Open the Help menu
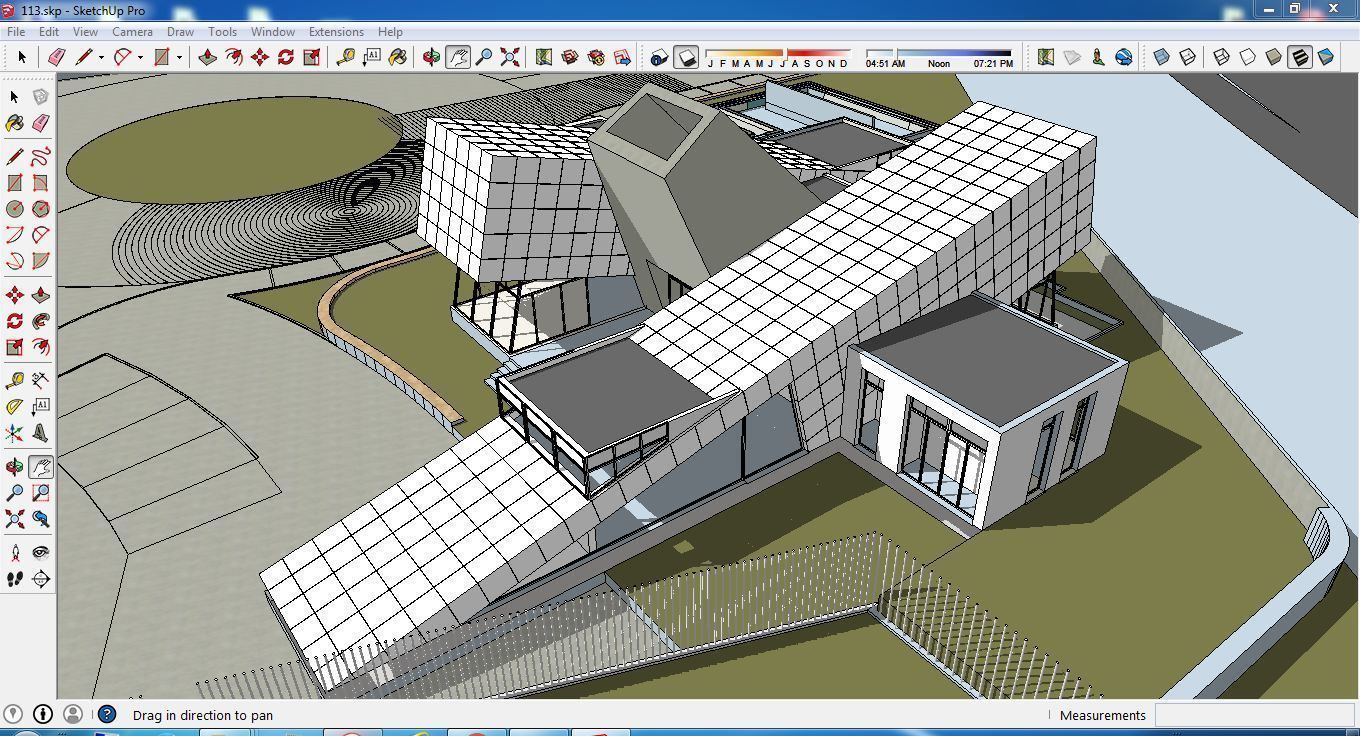The image size is (1360, 736). 390,32
